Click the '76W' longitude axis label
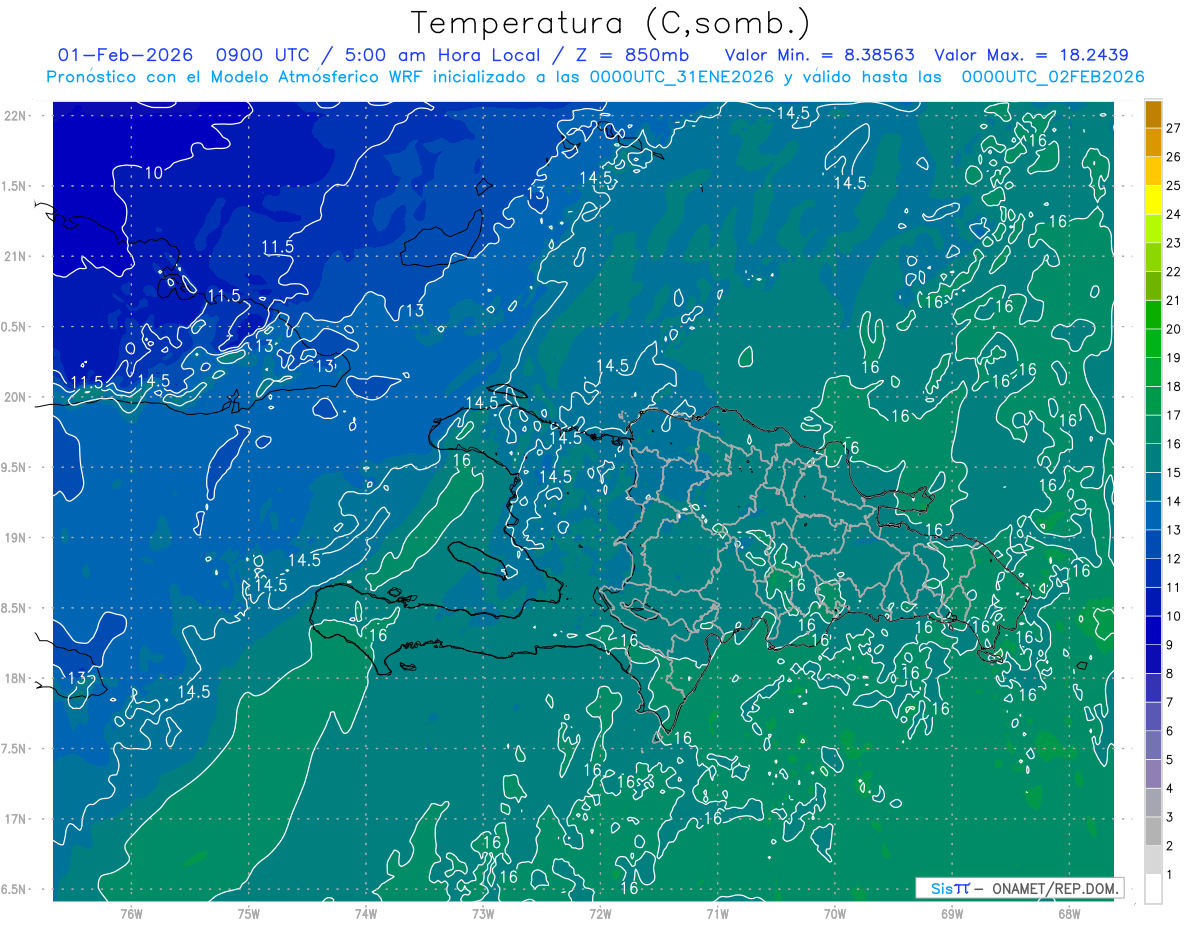Viewport: 1200px width, 927px height. [x=131, y=913]
